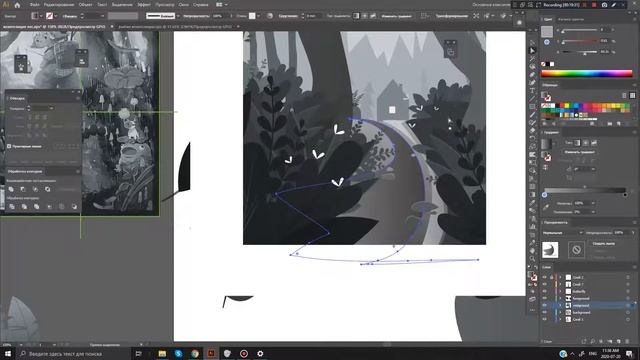Open blend mode dropdown in Transparency panel

[562, 233]
